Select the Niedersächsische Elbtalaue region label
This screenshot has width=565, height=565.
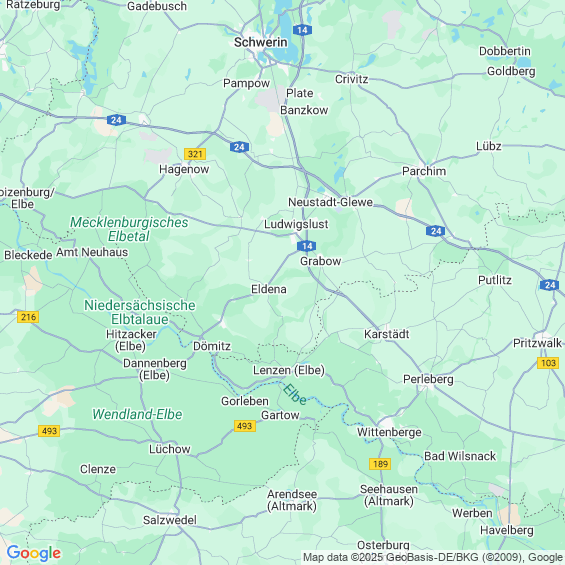140,312
